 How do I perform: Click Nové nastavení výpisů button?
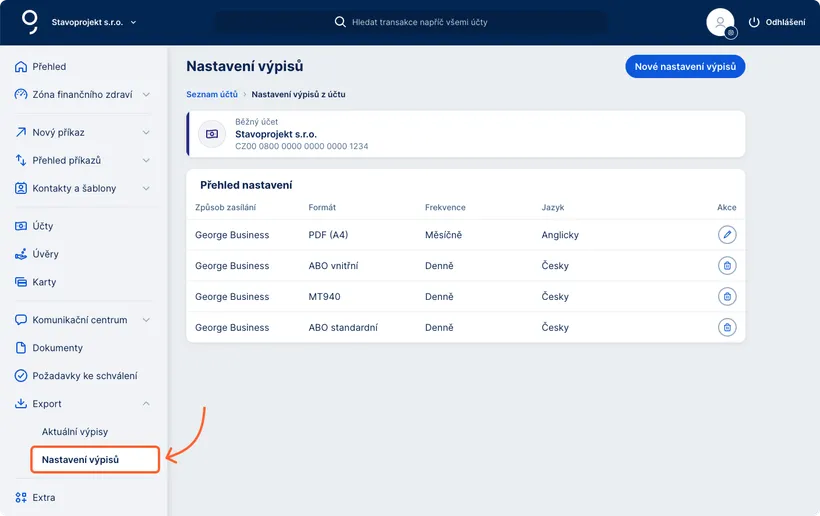click(x=685, y=67)
